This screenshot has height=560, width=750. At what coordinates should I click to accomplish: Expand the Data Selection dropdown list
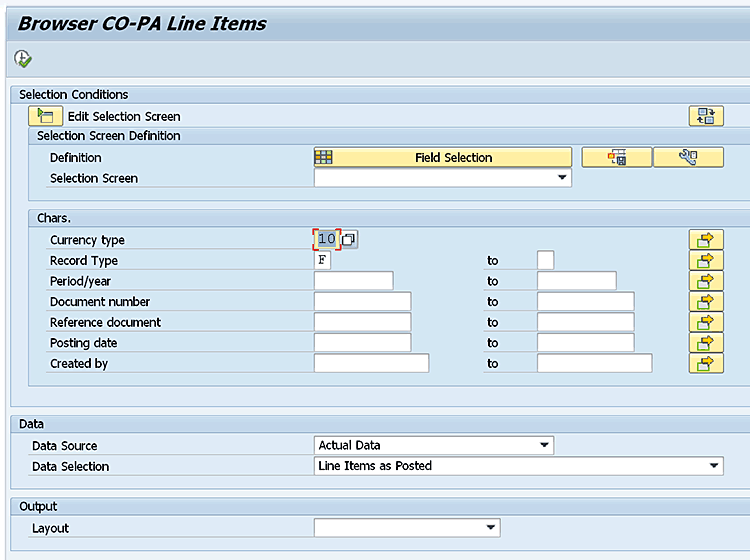click(x=713, y=466)
